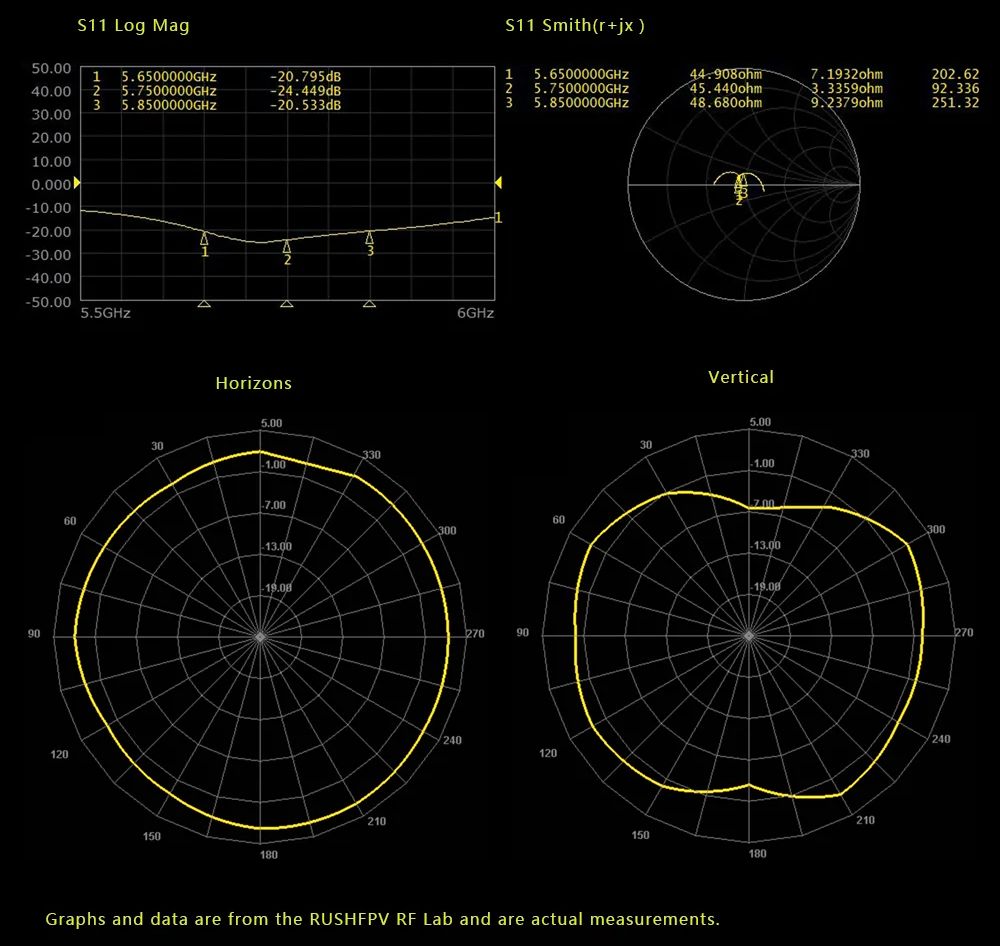Click the left yellow reference triangle at 0.00
Viewport: 1000px width, 946px height.
click(76, 183)
